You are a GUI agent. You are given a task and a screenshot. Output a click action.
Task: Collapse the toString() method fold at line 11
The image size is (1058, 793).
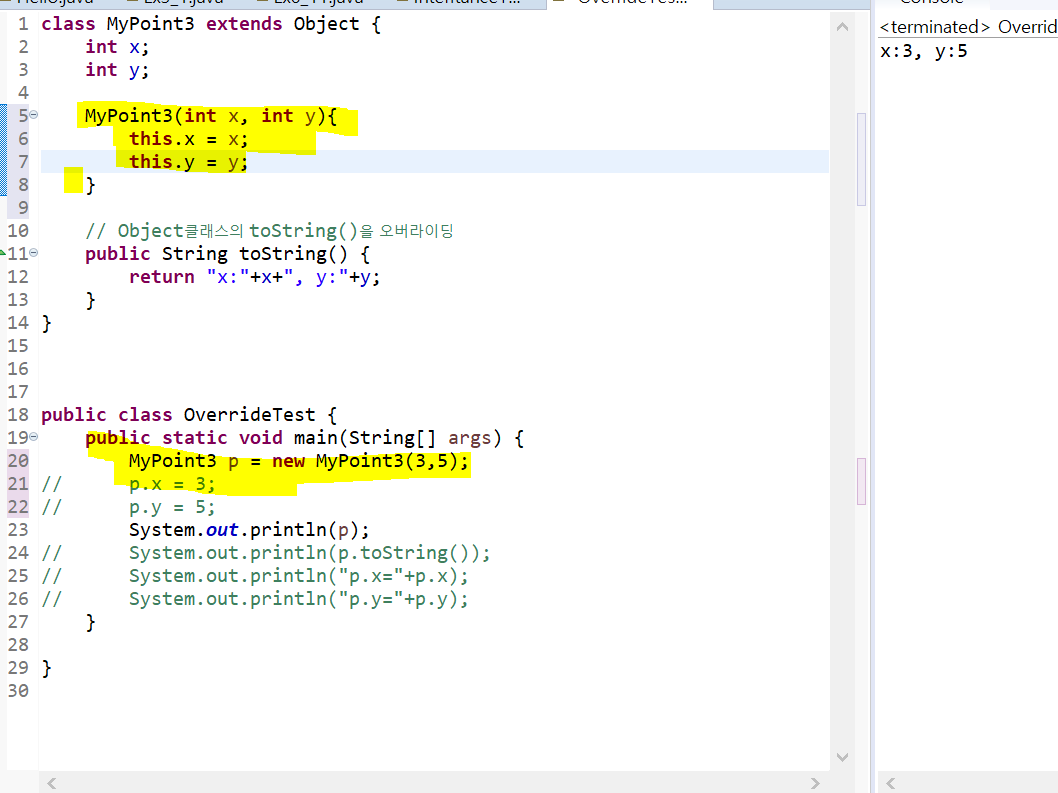[34, 253]
